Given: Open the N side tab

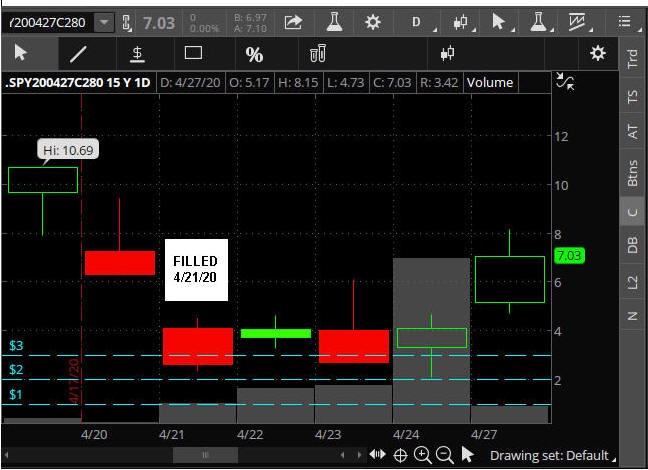Looking at the screenshot, I should [x=632, y=316].
